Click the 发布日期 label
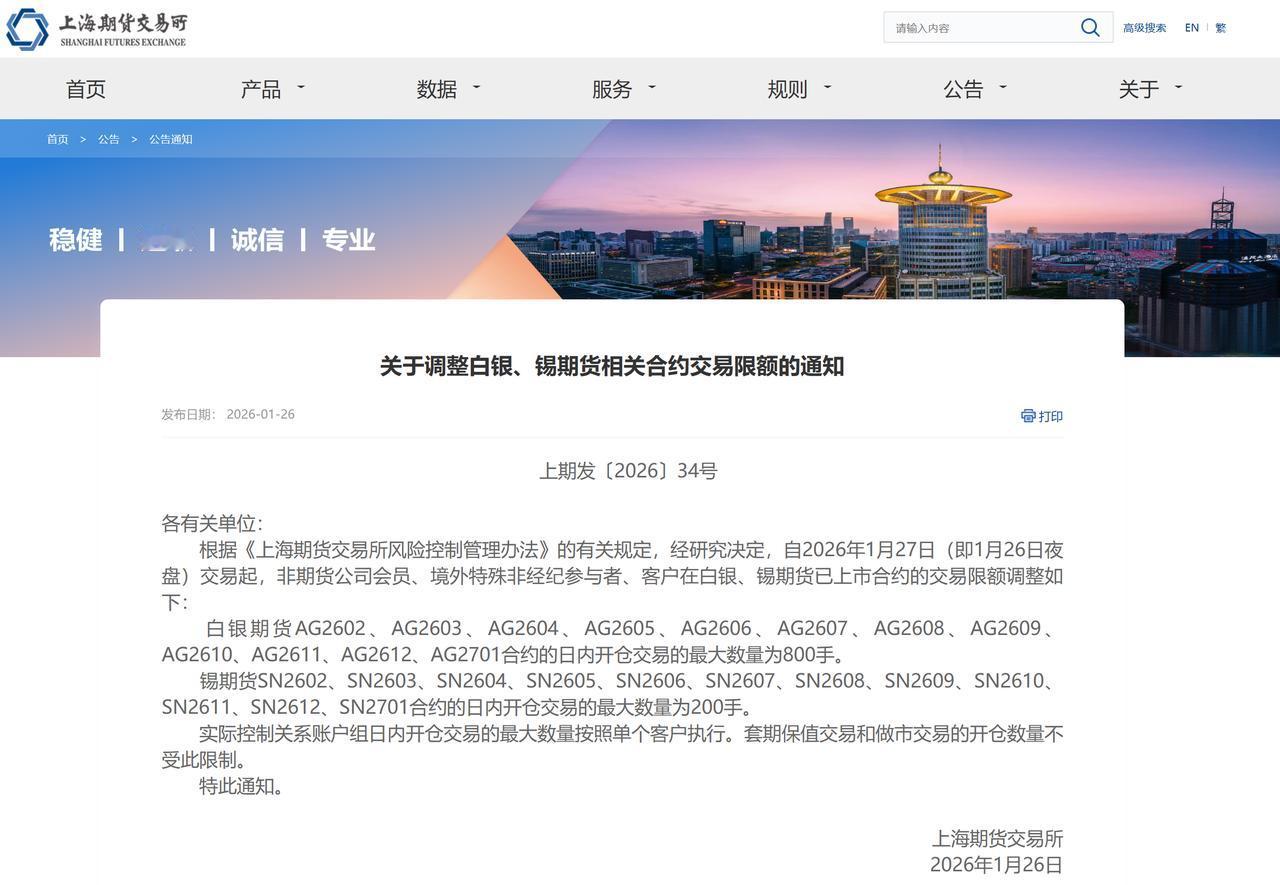 tap(189, 414)
